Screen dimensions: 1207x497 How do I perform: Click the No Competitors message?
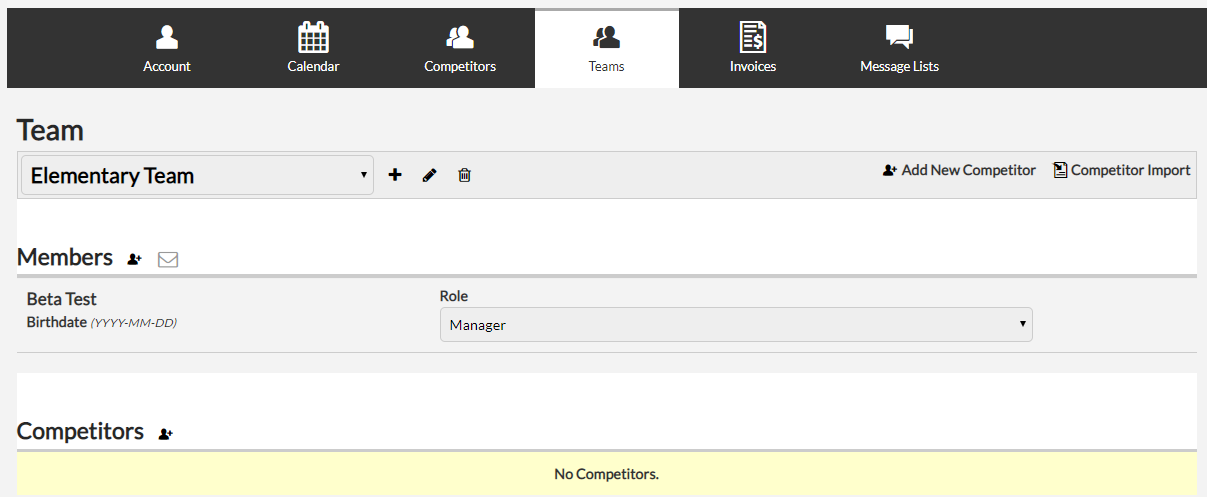click(x=607, y=474)
